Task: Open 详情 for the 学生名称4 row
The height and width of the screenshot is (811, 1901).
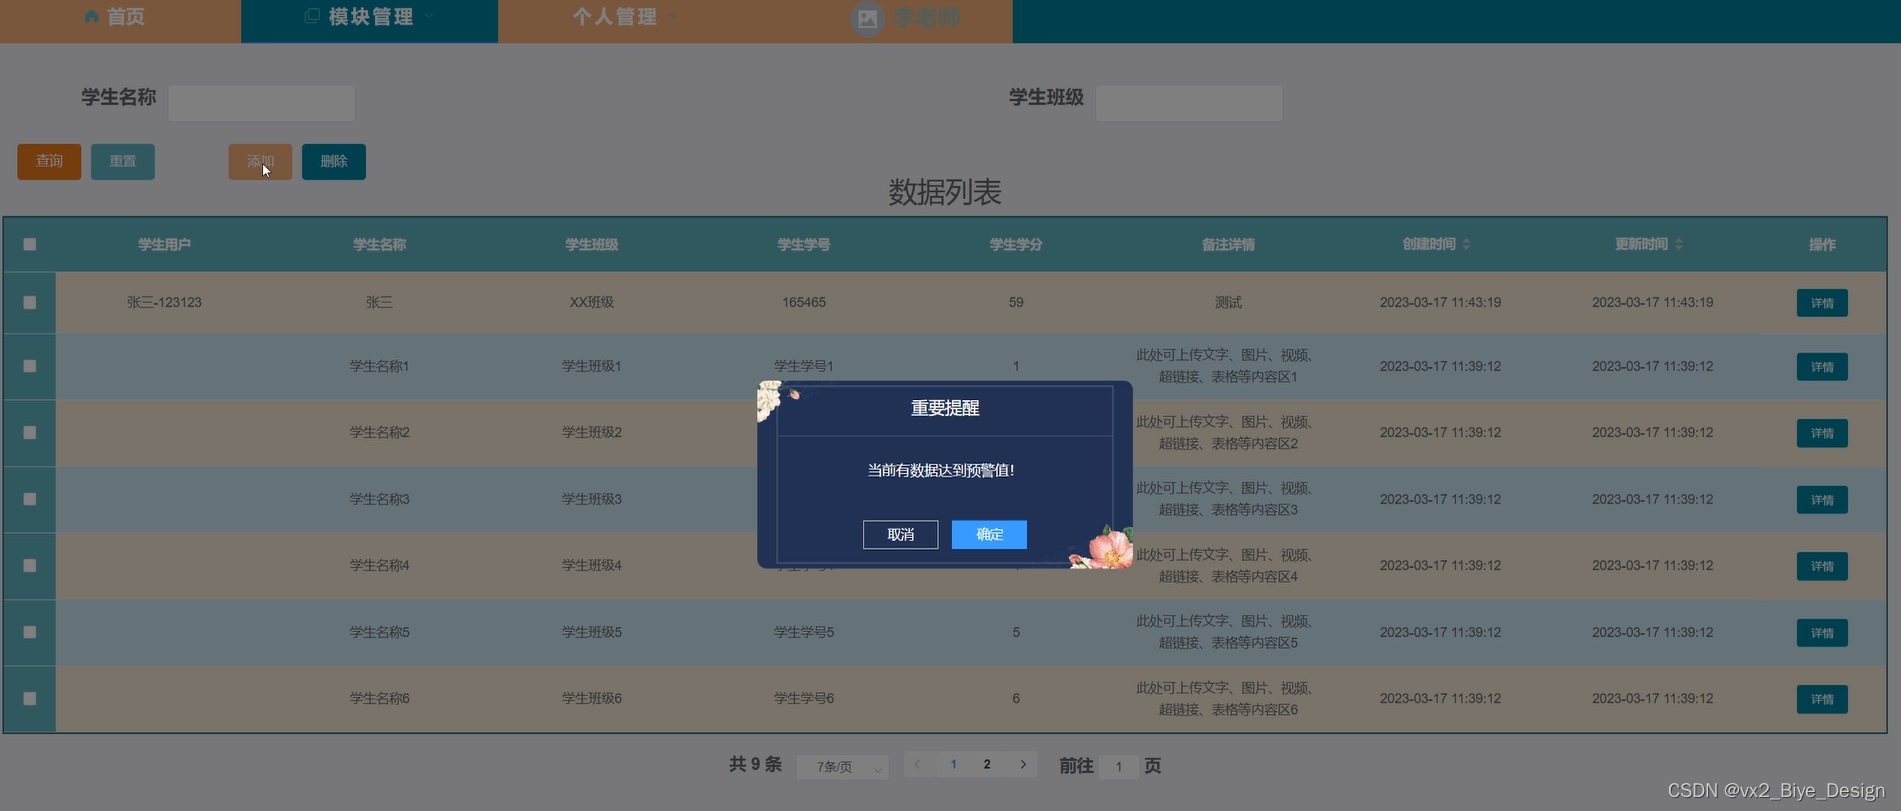Action: tap(1822, 566)
